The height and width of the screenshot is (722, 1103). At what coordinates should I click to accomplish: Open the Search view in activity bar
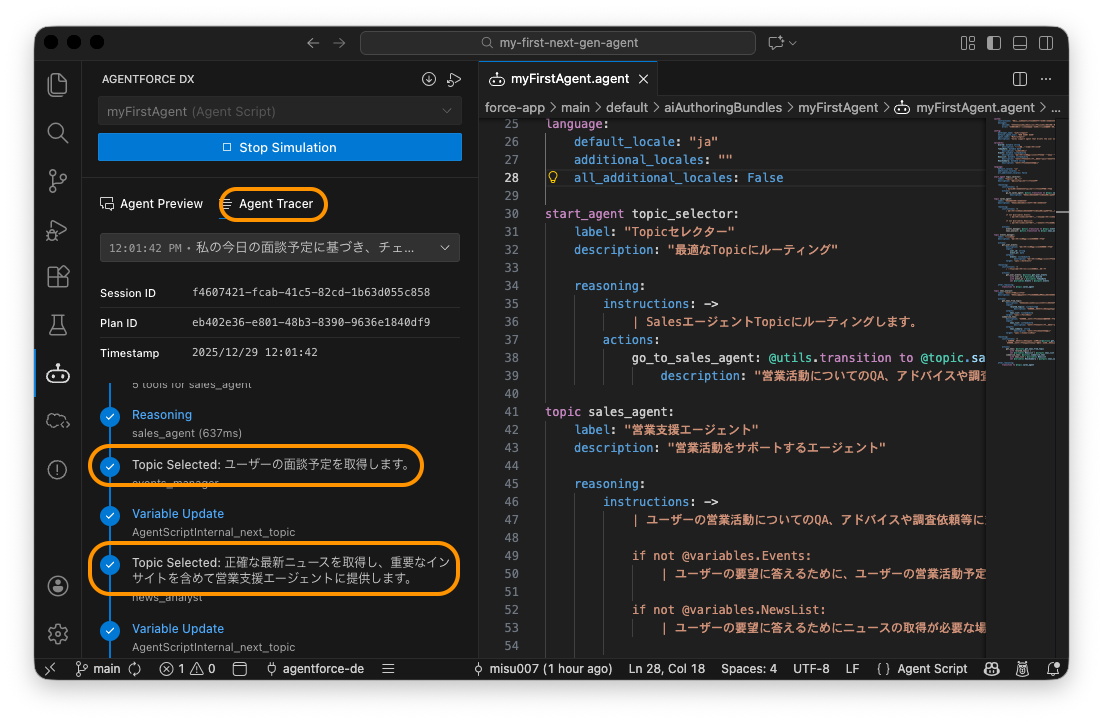58,132
